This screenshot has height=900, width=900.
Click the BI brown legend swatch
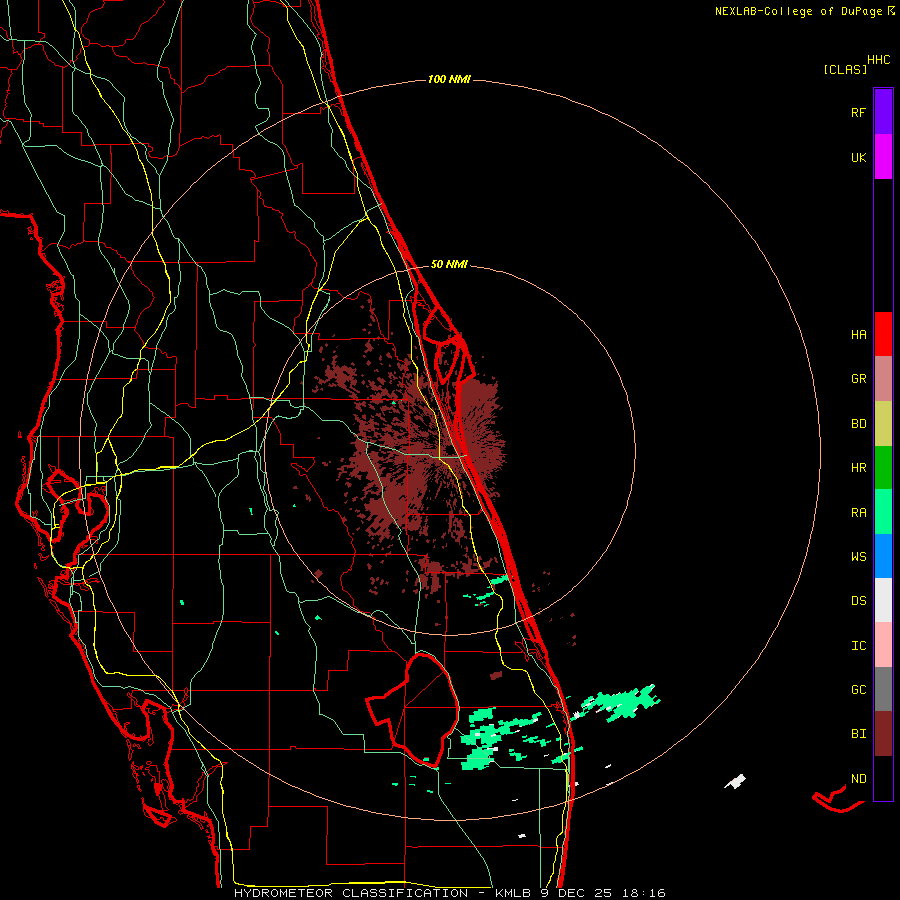pos(883,734)
